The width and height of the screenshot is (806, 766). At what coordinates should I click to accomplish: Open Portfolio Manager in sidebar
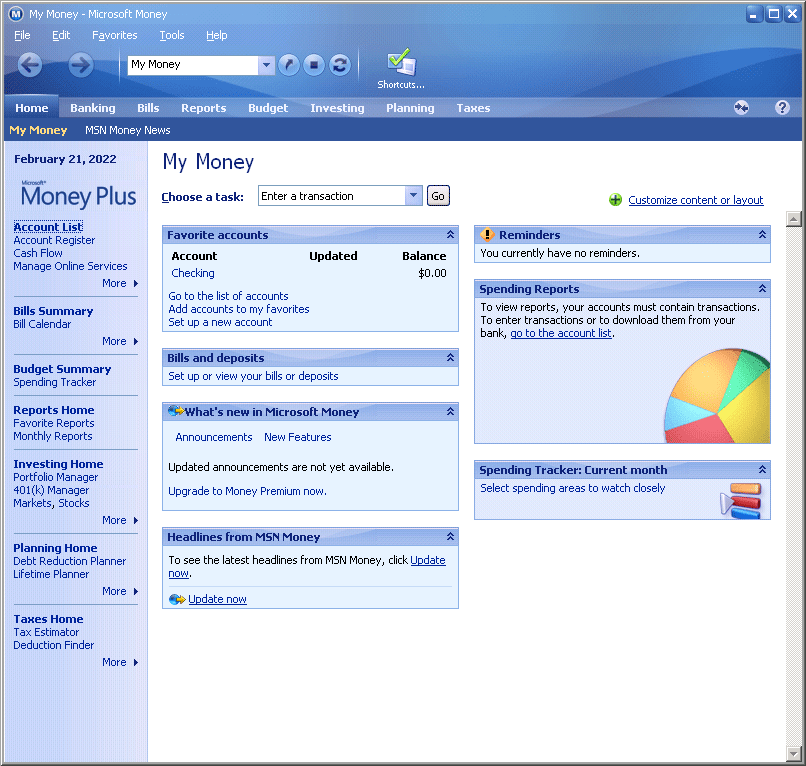click(x=56, y=477)
